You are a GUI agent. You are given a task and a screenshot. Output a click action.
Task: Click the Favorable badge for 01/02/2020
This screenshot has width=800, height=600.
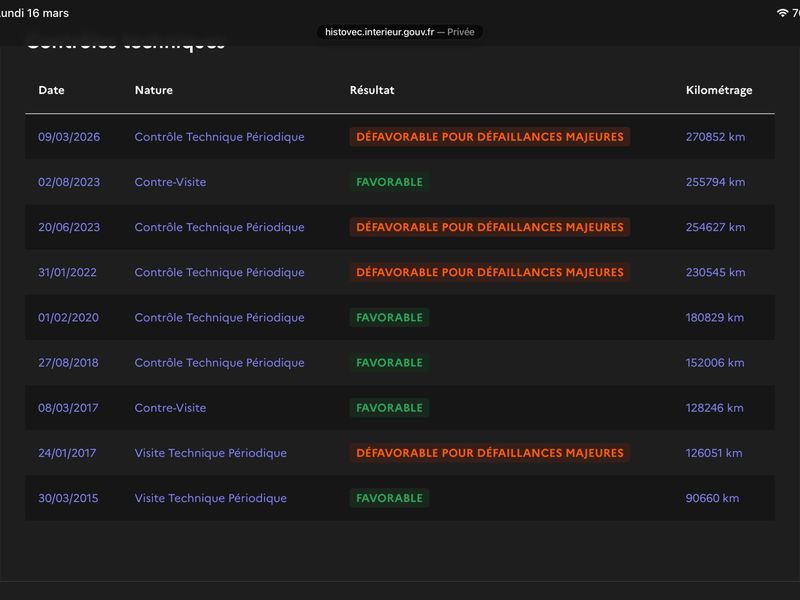point(389,317)
